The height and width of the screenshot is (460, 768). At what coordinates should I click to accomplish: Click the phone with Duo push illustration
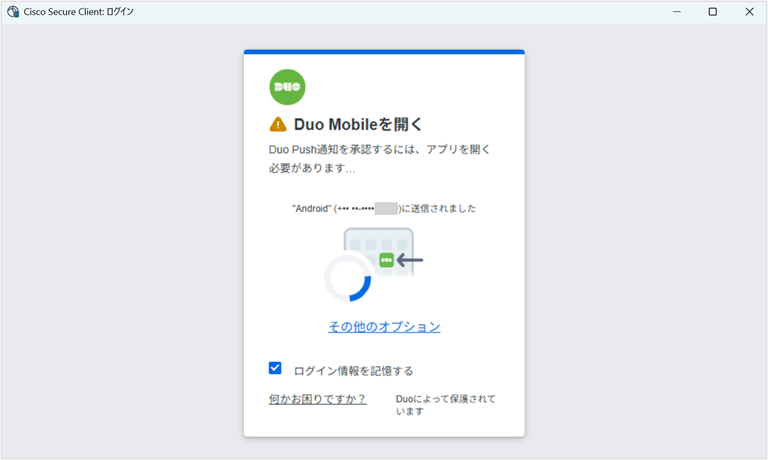pyautogui.click(x=384, y=254)
